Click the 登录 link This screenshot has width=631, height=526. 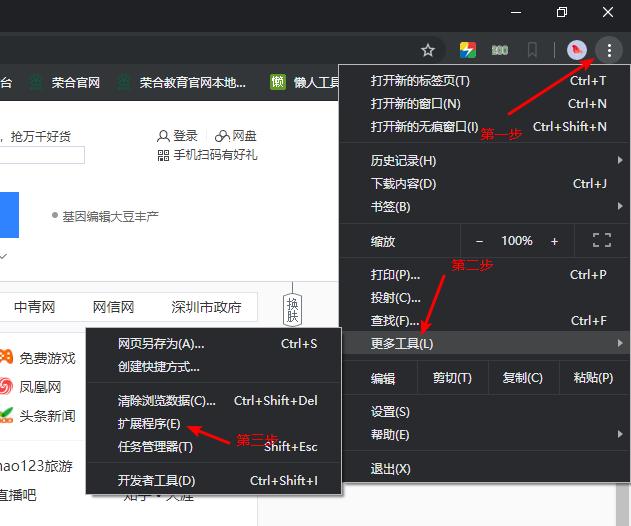[x=186, y=136]
